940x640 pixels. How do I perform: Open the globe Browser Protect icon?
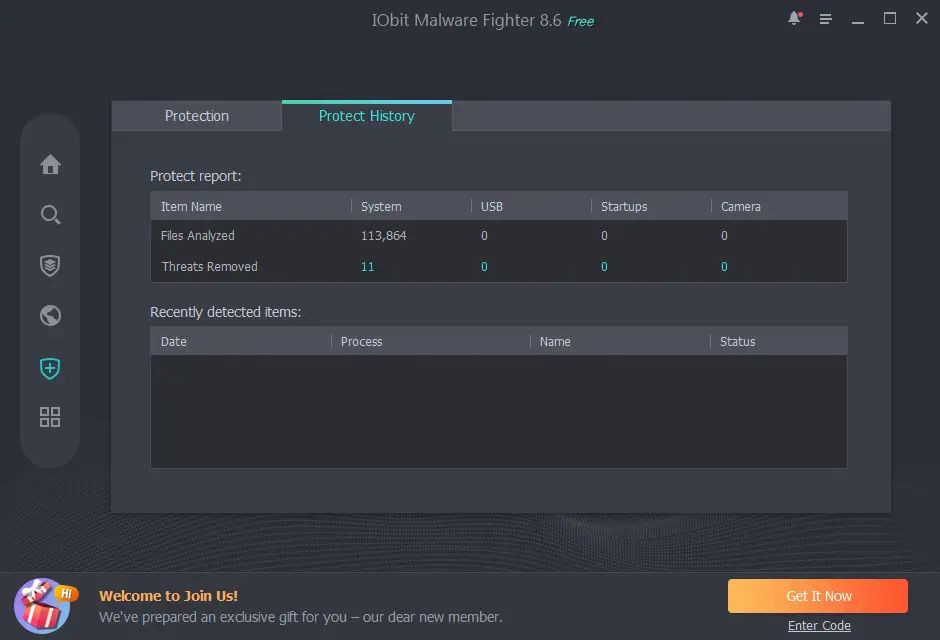50,315
